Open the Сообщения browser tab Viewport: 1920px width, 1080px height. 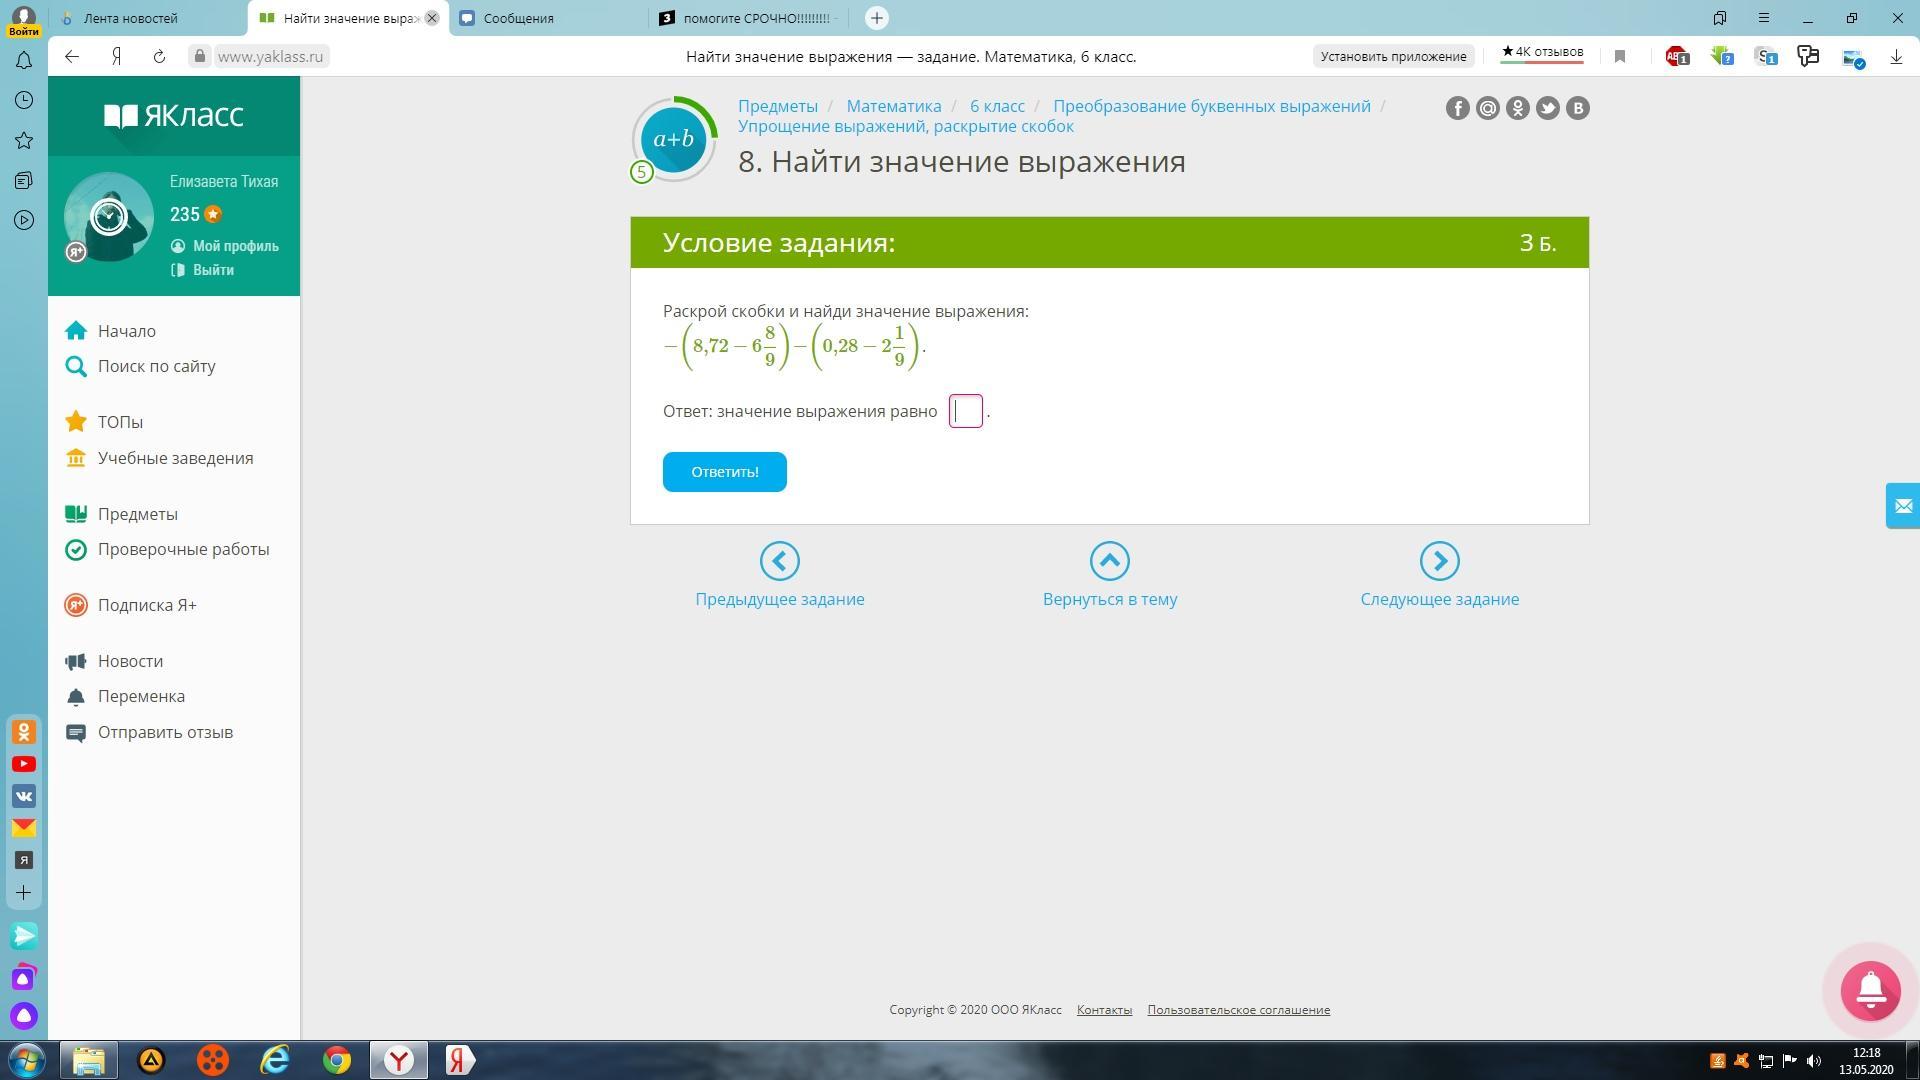click(518, 18)
